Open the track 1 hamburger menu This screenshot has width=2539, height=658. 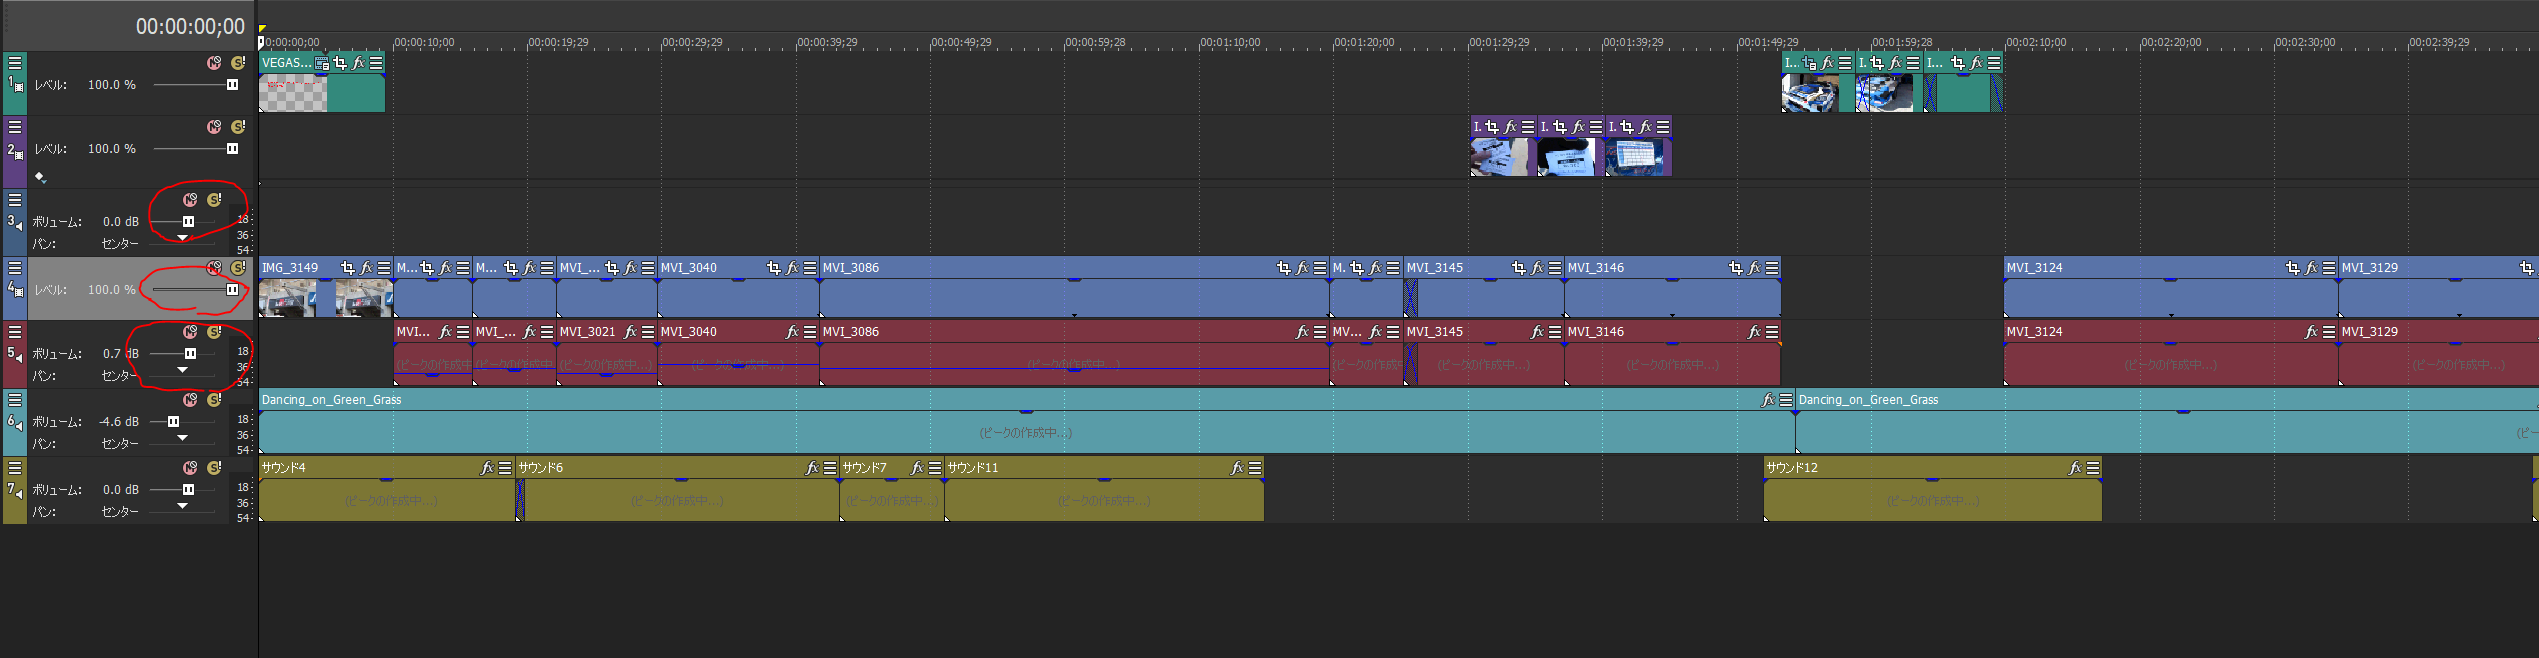(x=15, y=63)
